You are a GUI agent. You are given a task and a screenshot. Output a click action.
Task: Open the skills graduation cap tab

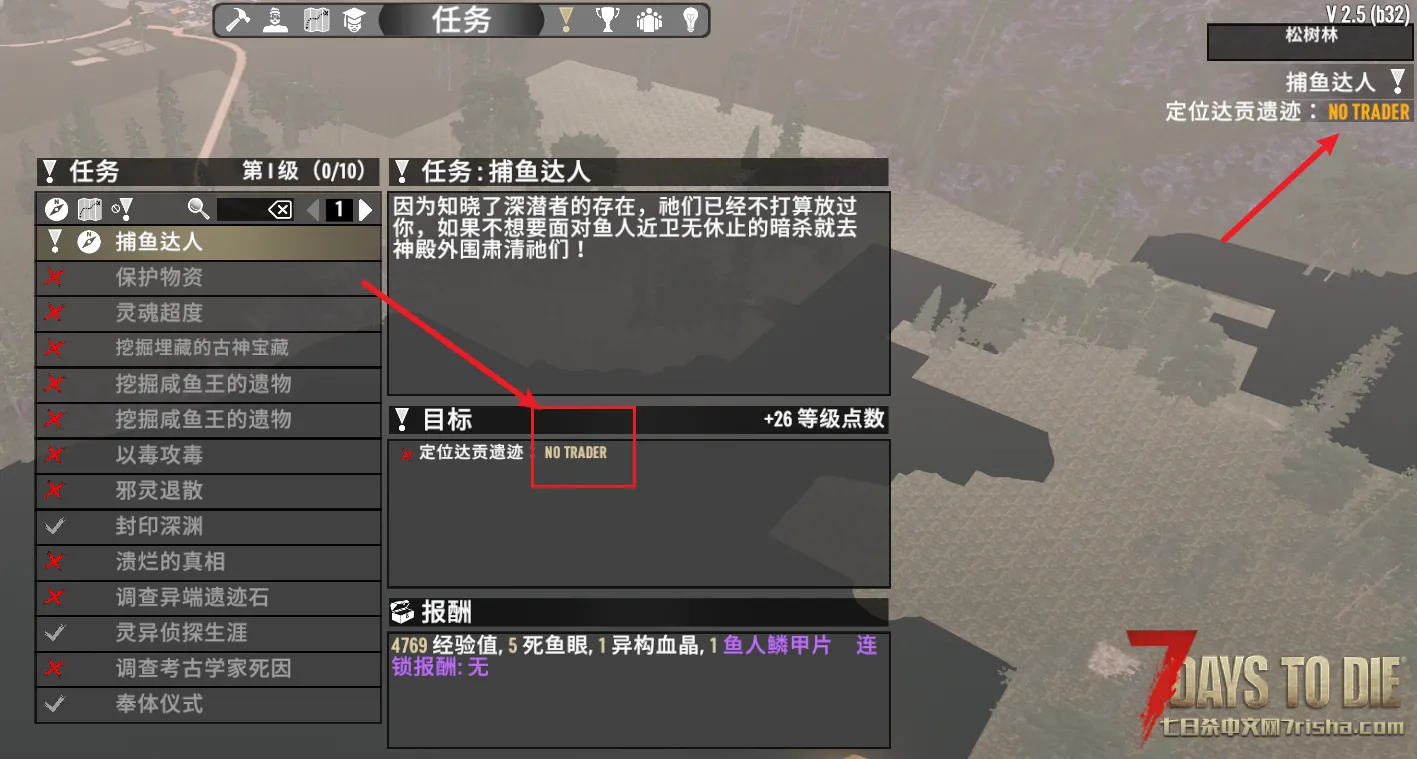coord(353,20)
